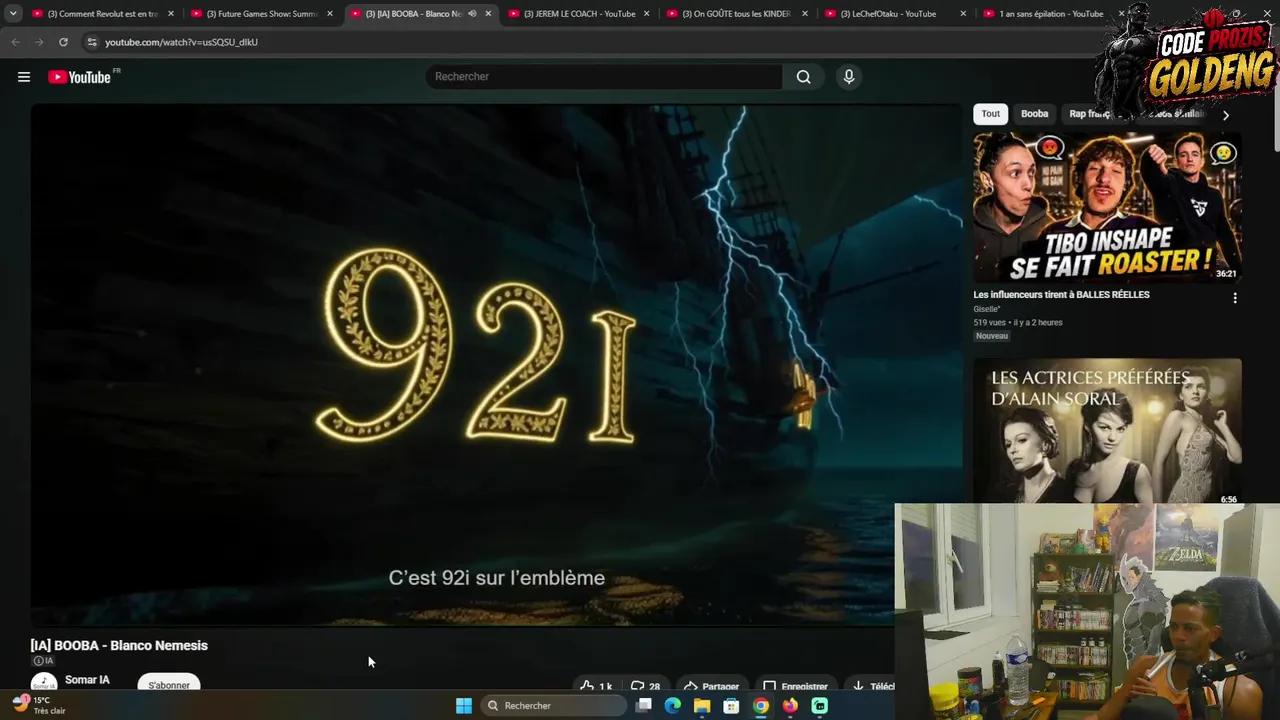The image size is (1280, 720).
Task: Click the video player showing 921
Action: pos(496,365)
